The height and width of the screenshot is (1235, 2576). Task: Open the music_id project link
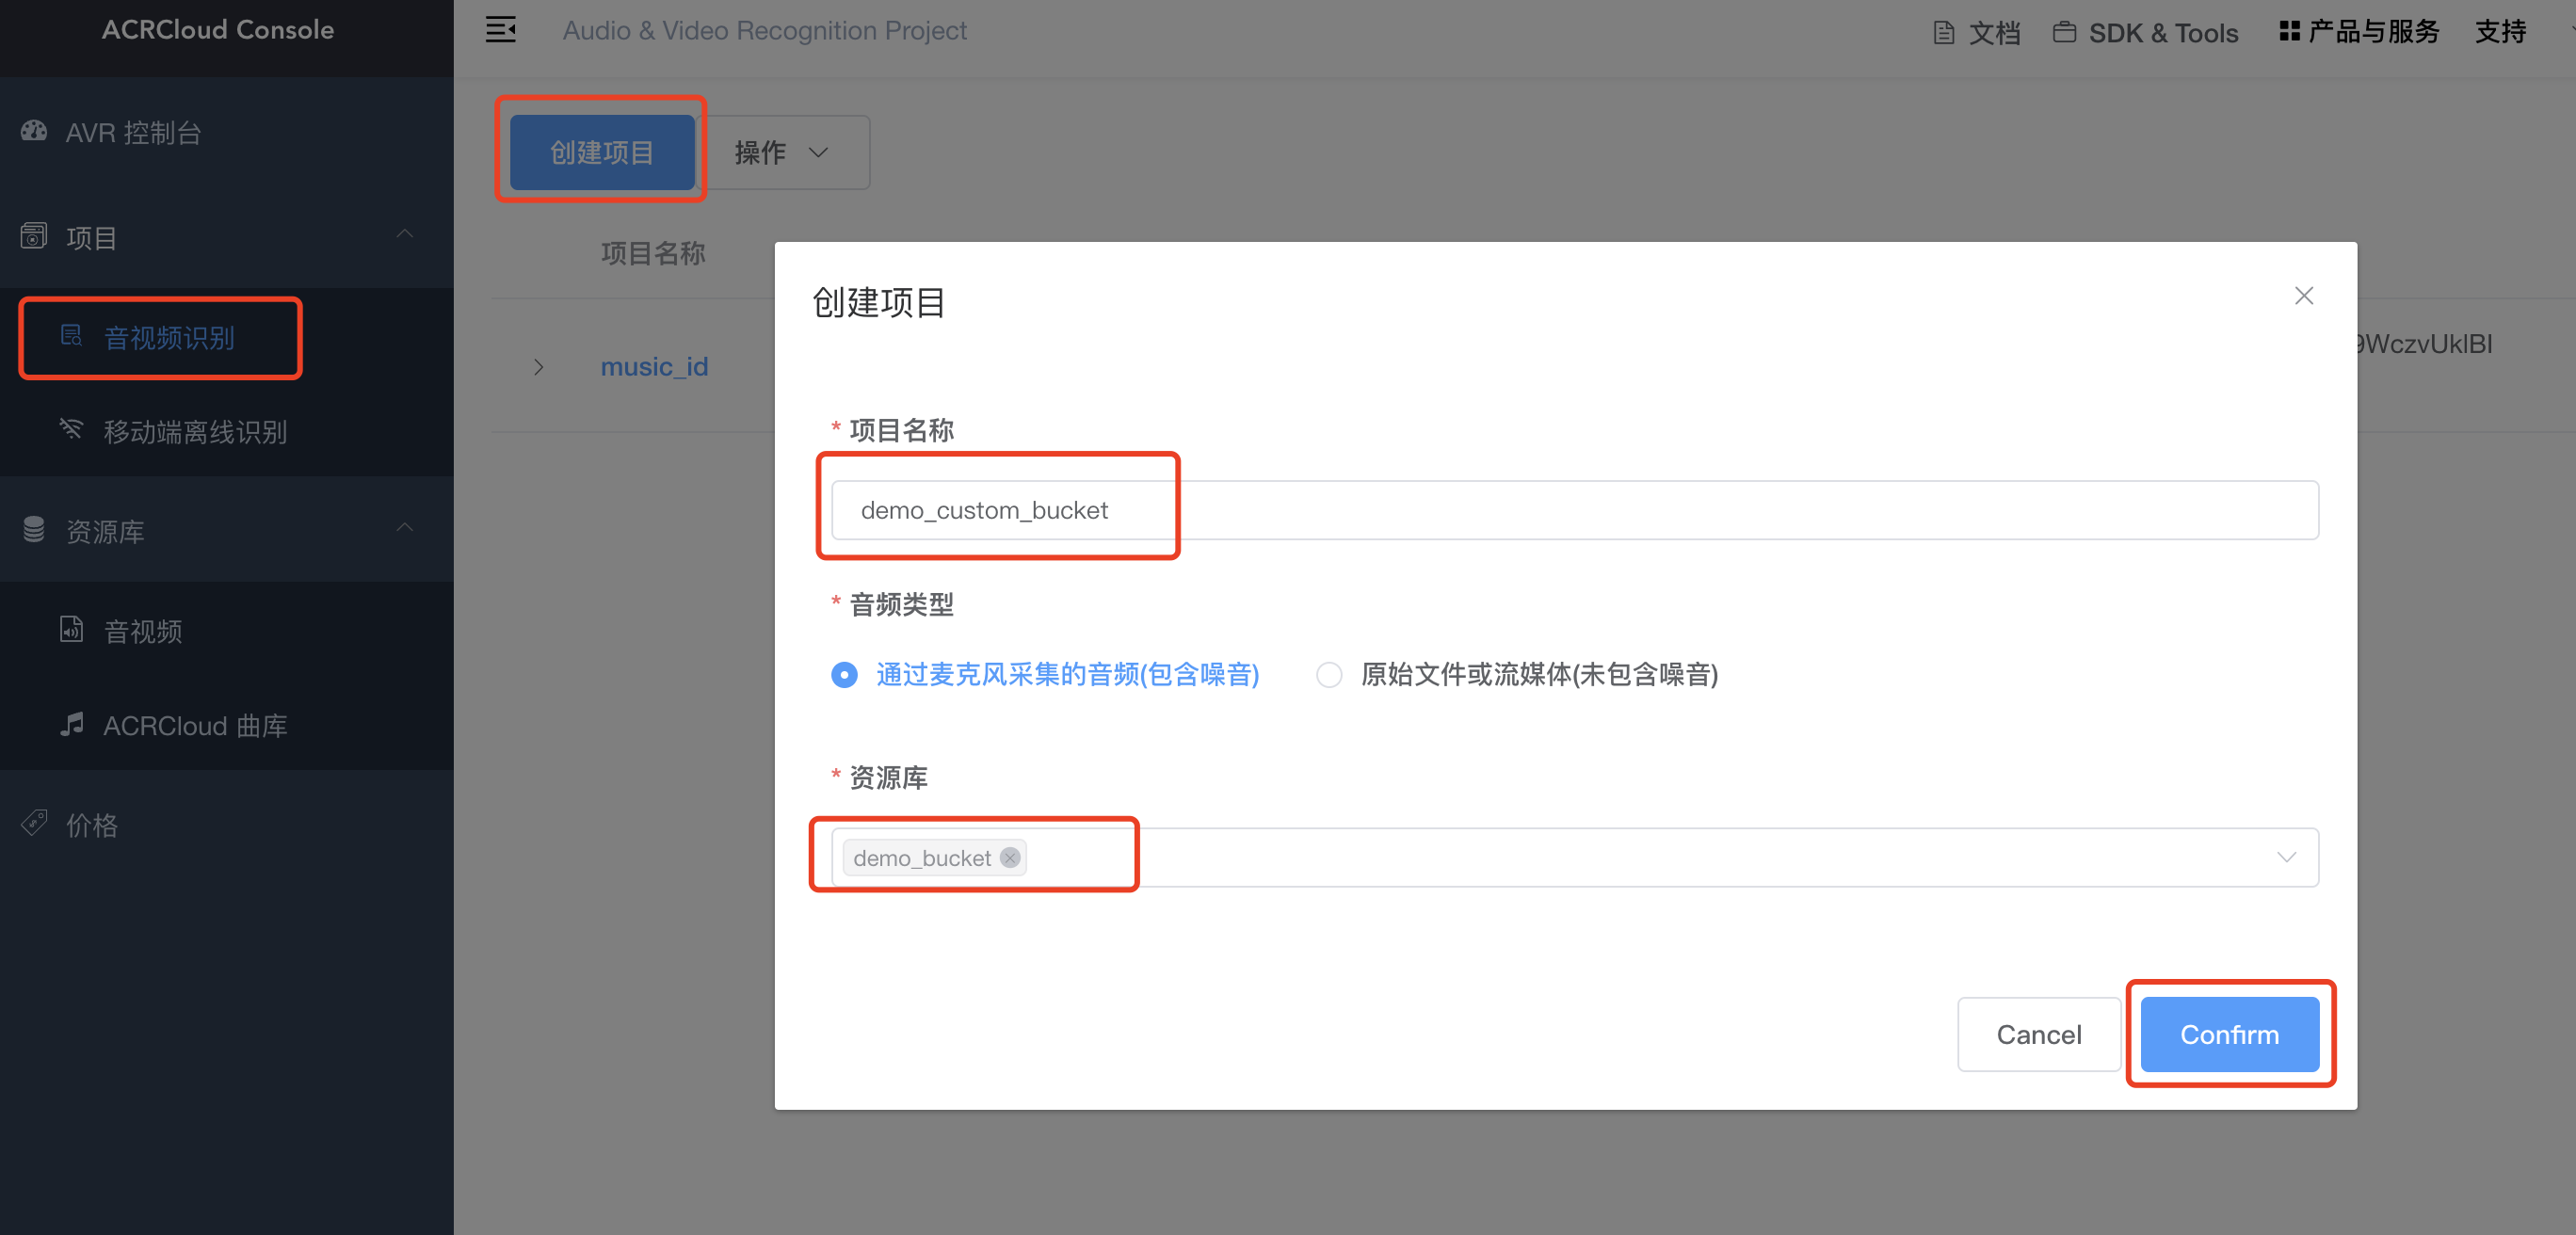(x=654, y=367)
